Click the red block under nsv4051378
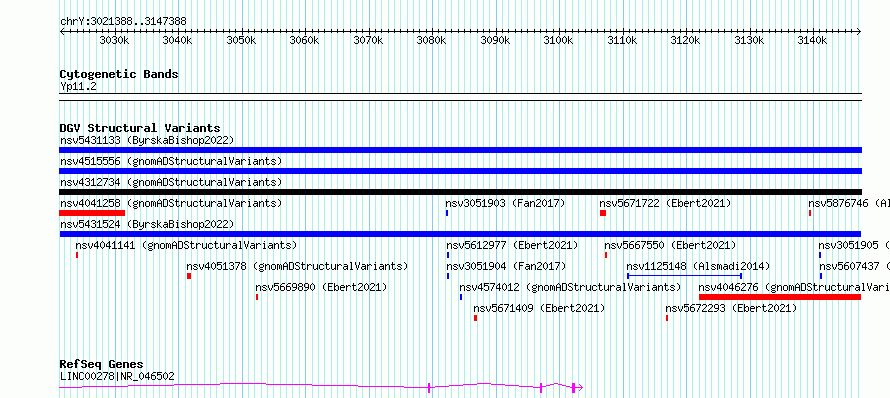 tap(189, 276)
